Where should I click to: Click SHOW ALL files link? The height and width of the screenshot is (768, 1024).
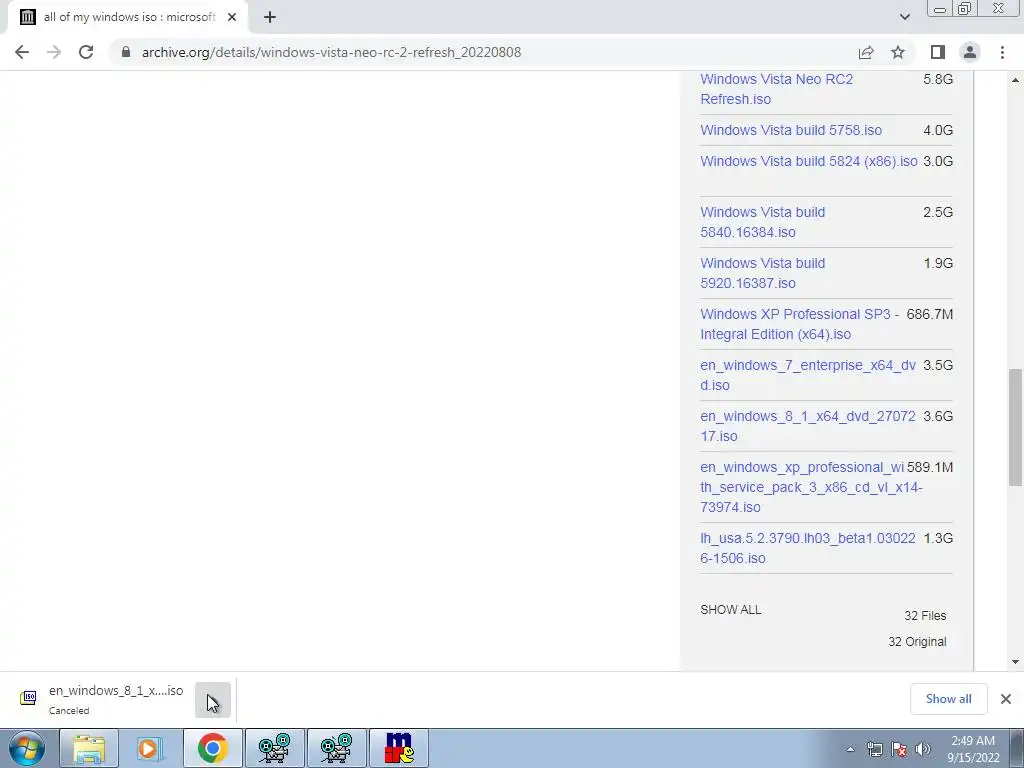click(x=730, y=610)
